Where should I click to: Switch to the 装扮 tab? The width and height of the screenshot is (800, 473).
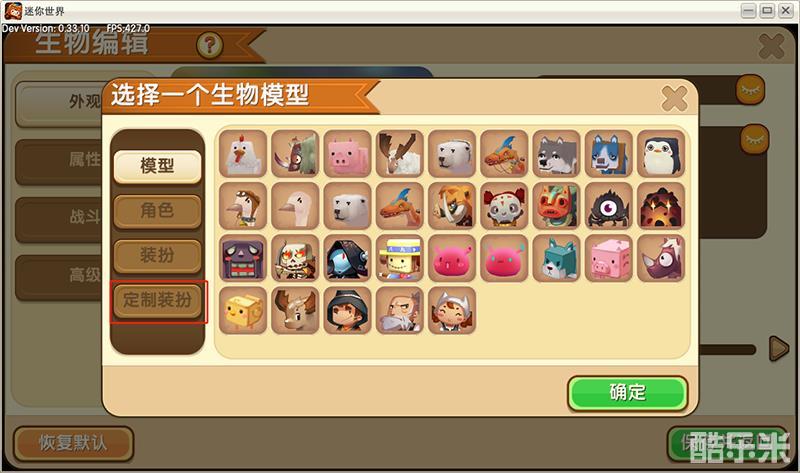[x=157, y=255]
